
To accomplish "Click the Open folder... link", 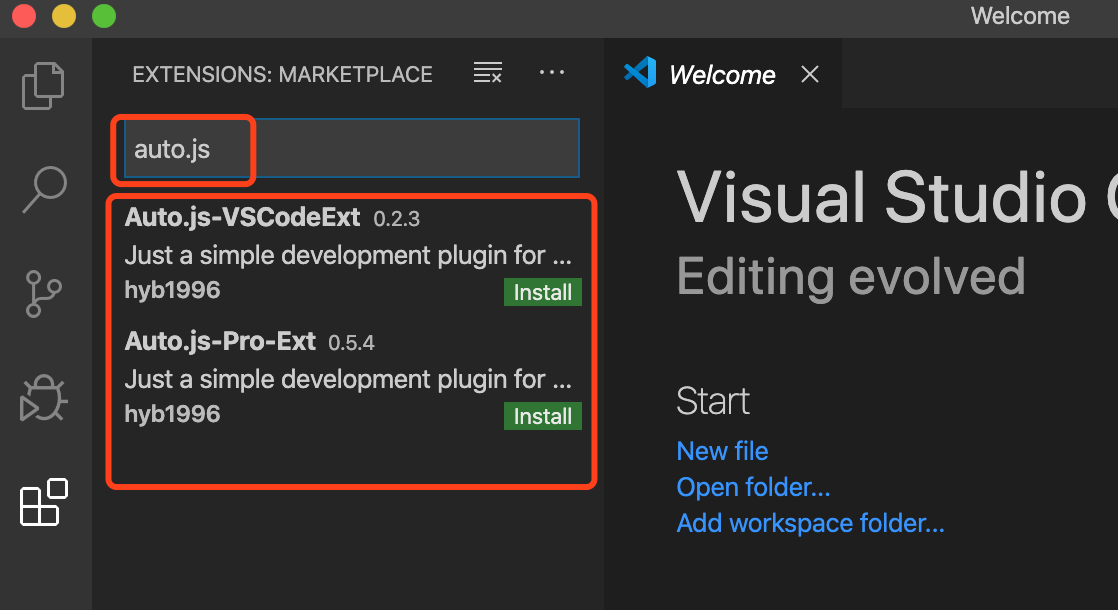I will [x=753, y=487].
